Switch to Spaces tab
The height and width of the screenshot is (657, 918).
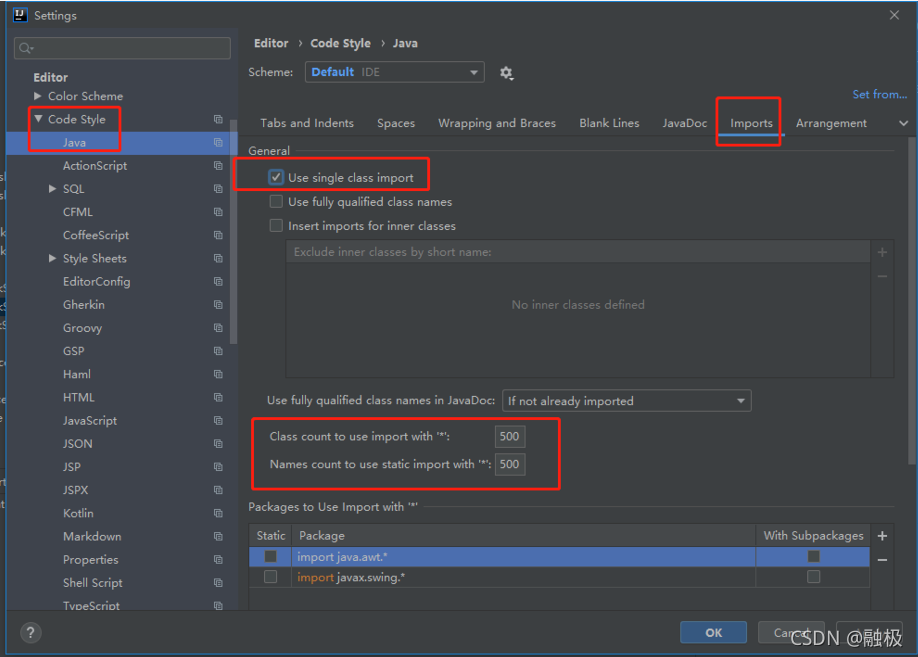tap(396, 124)
